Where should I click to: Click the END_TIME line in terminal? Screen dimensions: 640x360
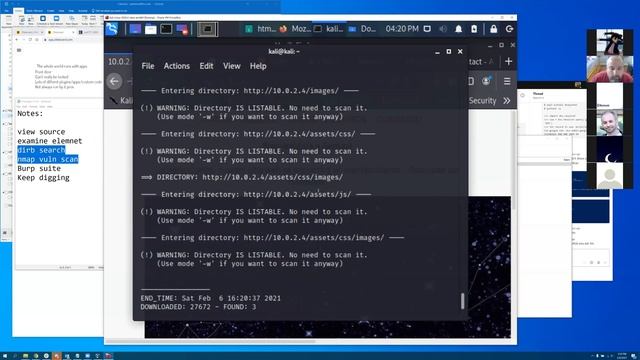point(211,298)
